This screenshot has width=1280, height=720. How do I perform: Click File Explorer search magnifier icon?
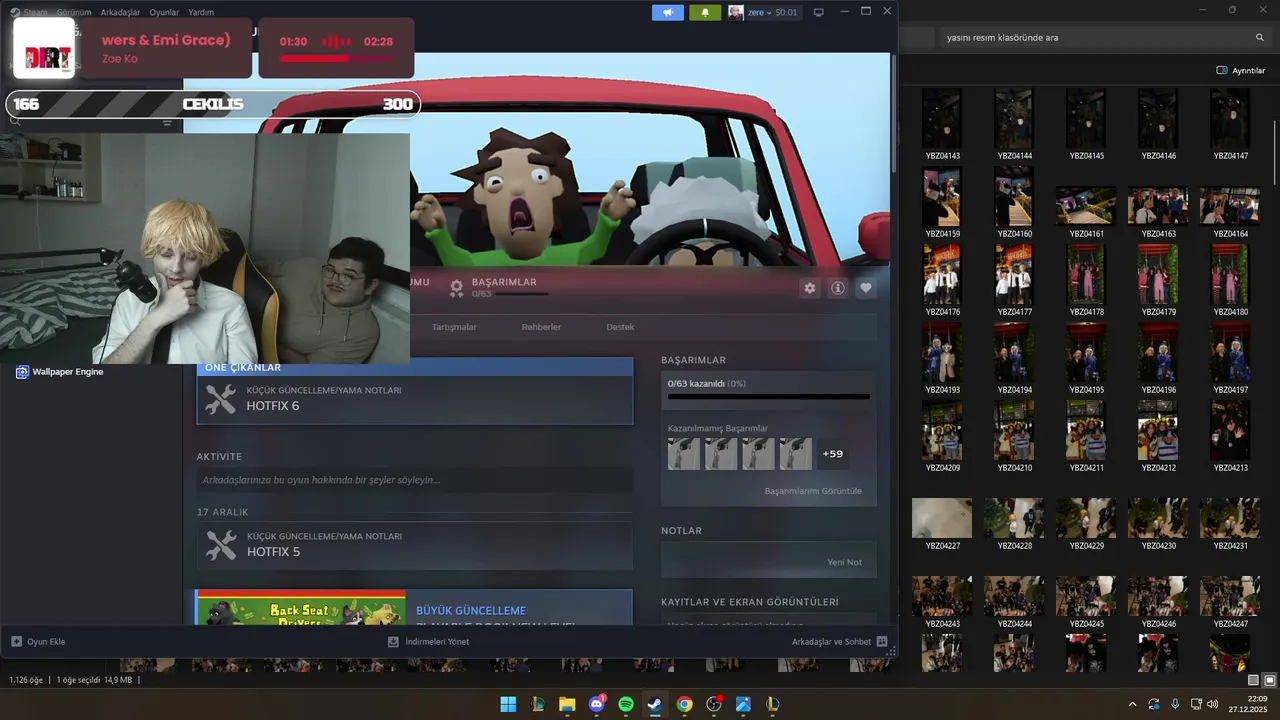click(1260, 37)
